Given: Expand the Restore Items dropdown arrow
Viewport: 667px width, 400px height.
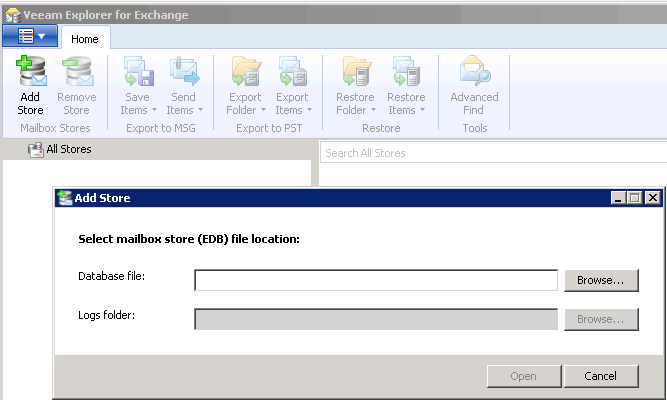Looking at the screenshot, I should (422, 110).
